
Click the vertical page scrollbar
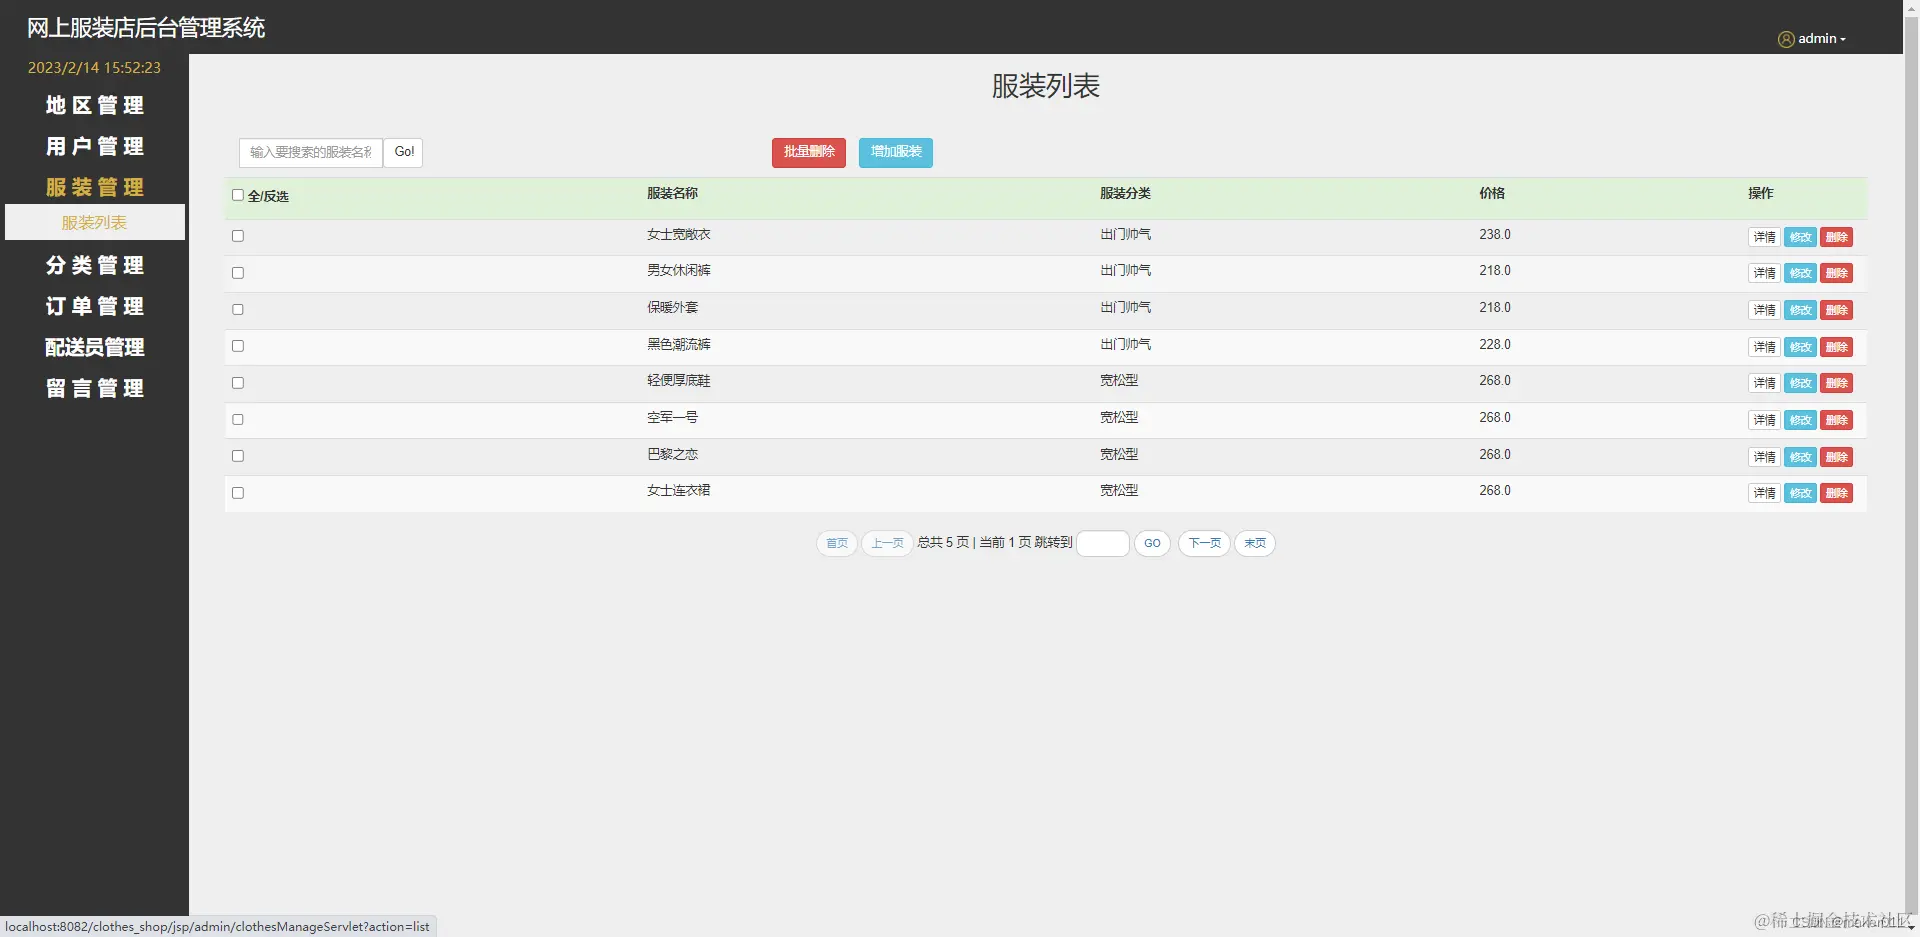pyautogui.click(x=1911, y=468)
